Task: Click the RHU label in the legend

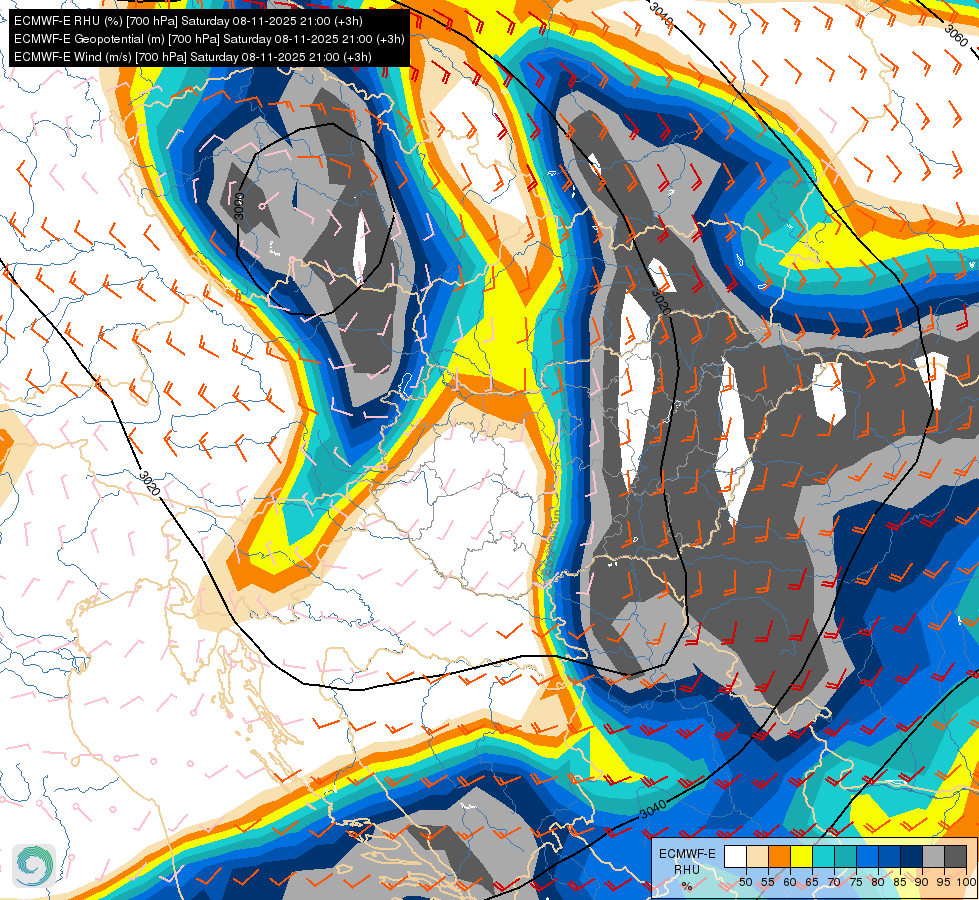Action: (x=687, y=869)
